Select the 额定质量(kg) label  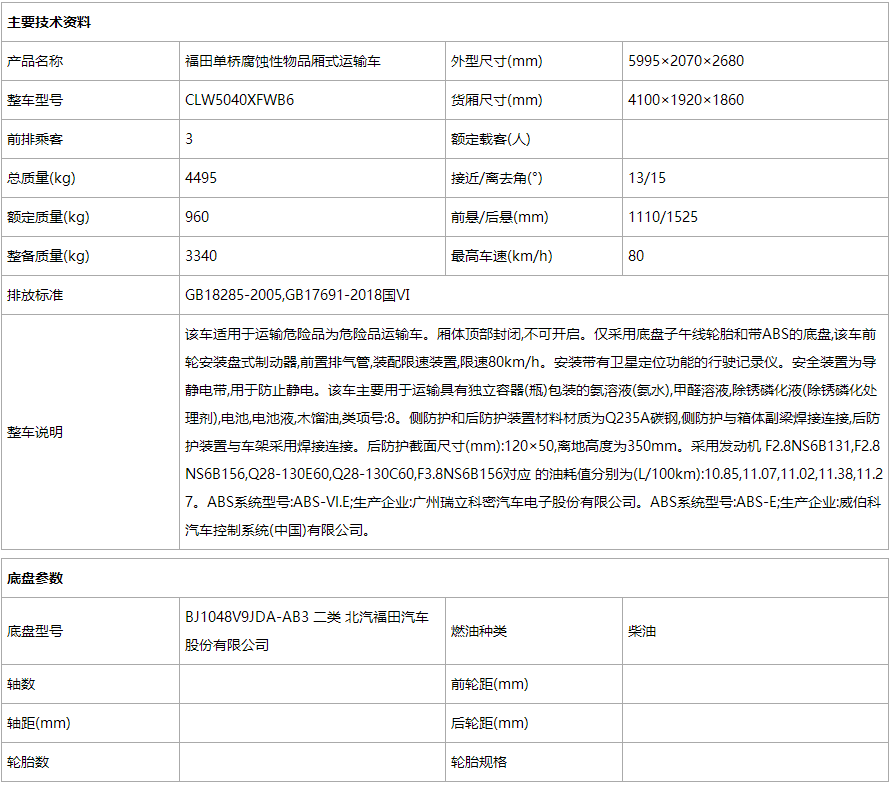click(x=48, y=217)
